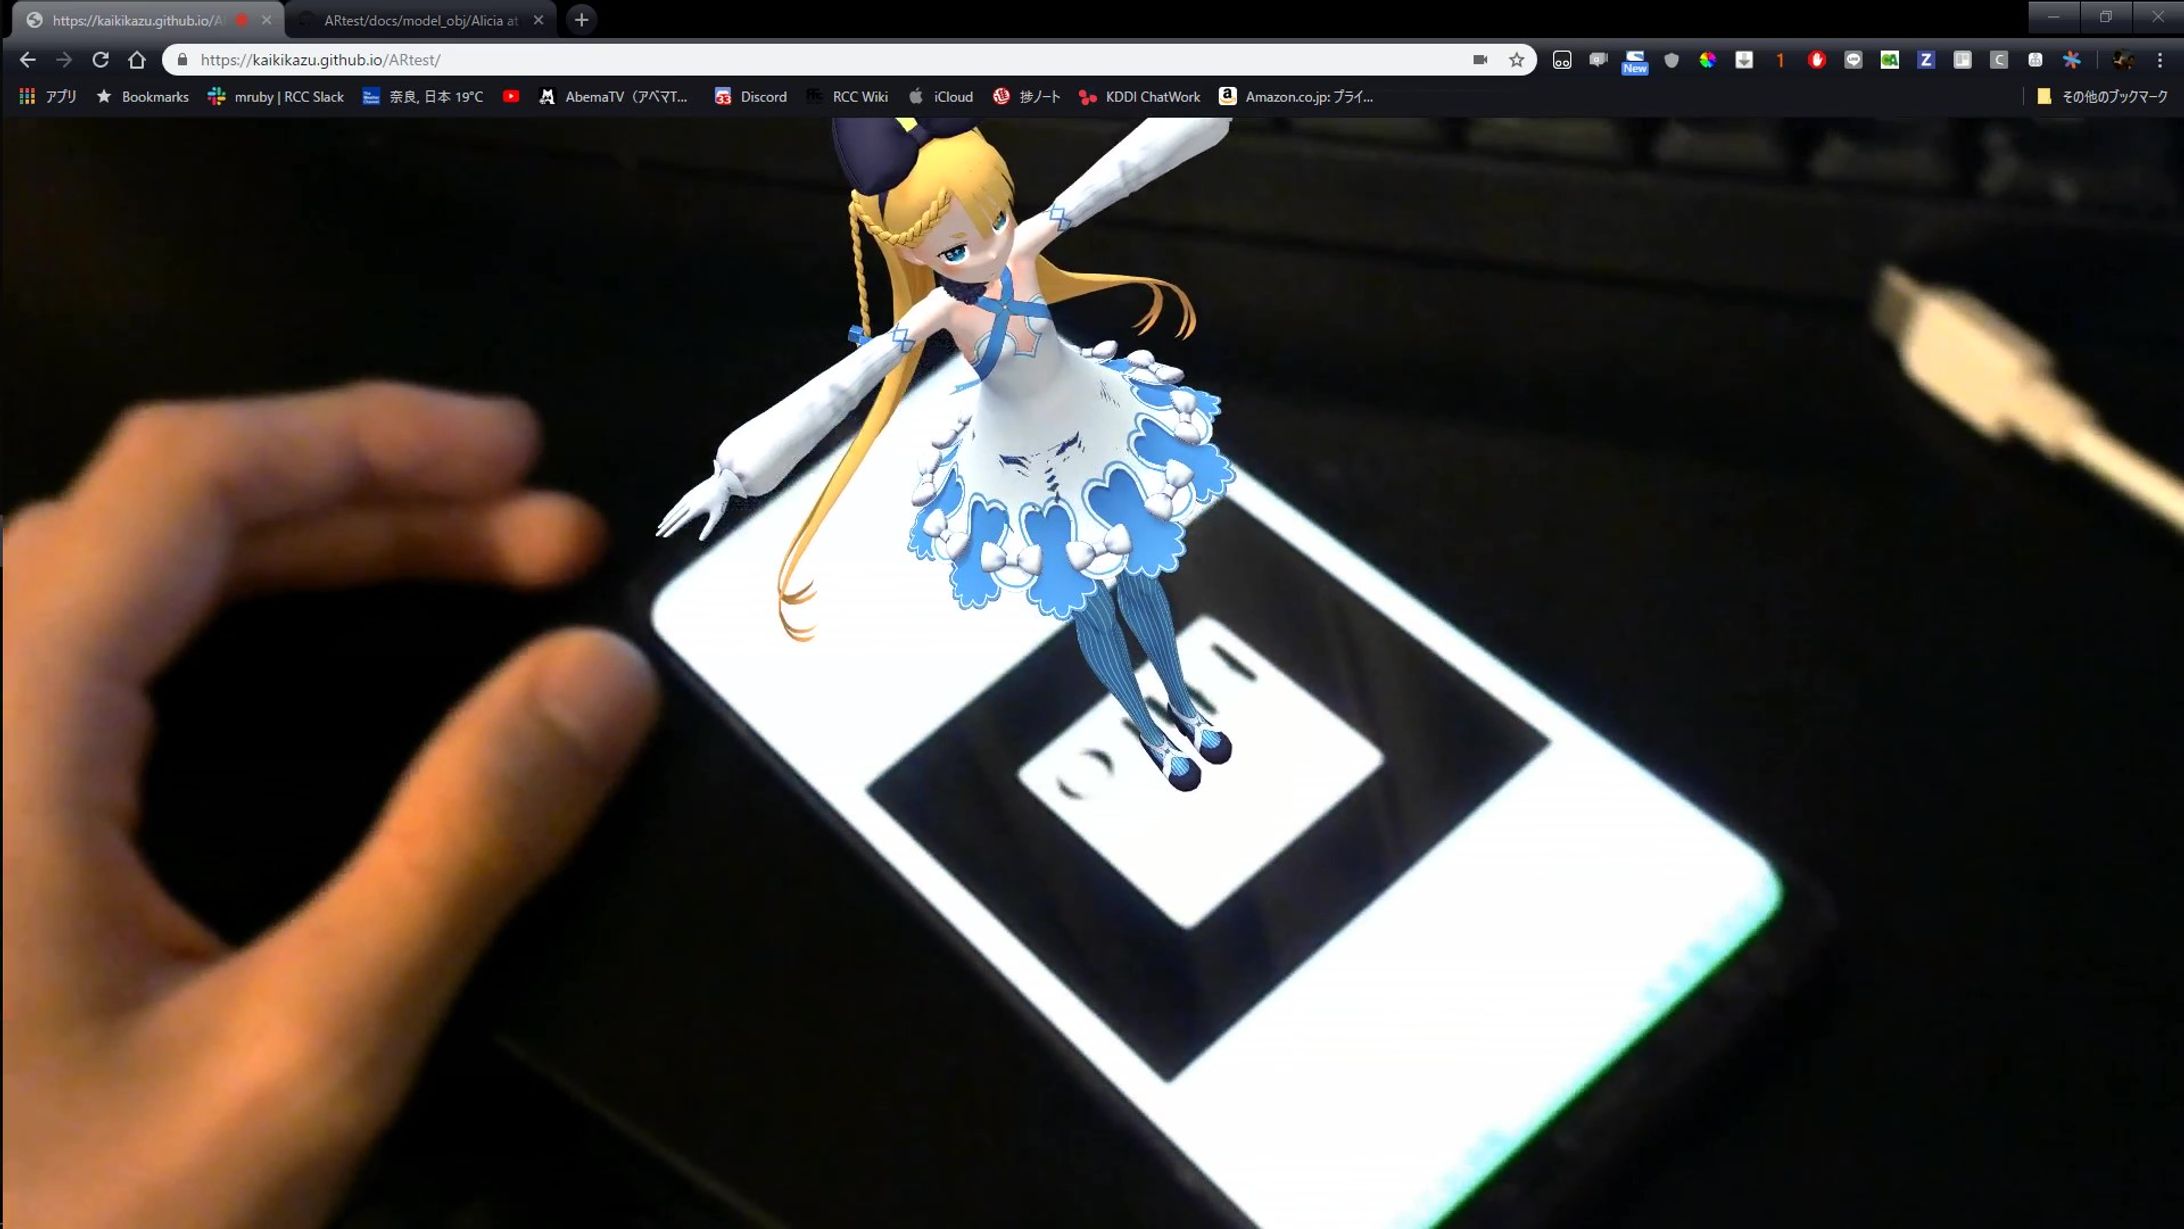Open the AdBlock red hand extension
Image resolution: width=2184 pixels, height=1229 pixels.
coord(1817,61)
